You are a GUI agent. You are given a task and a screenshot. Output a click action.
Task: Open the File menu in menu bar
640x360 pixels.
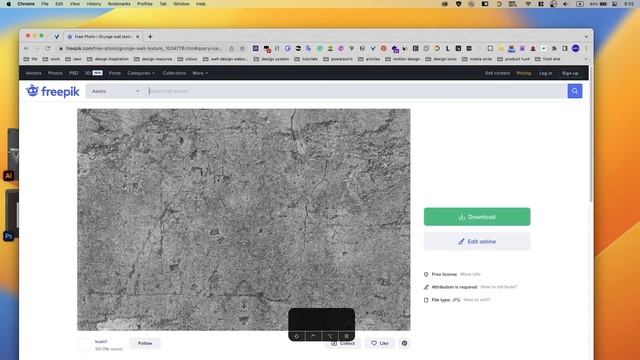[x=45, y=4]
